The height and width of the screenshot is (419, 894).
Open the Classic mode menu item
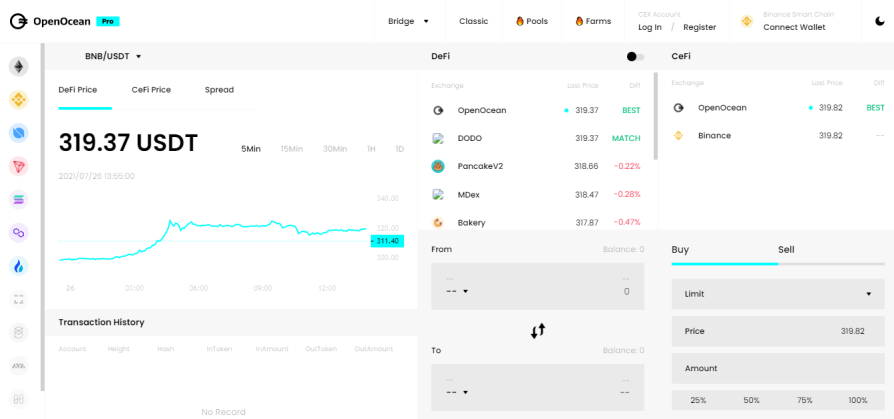474,21
